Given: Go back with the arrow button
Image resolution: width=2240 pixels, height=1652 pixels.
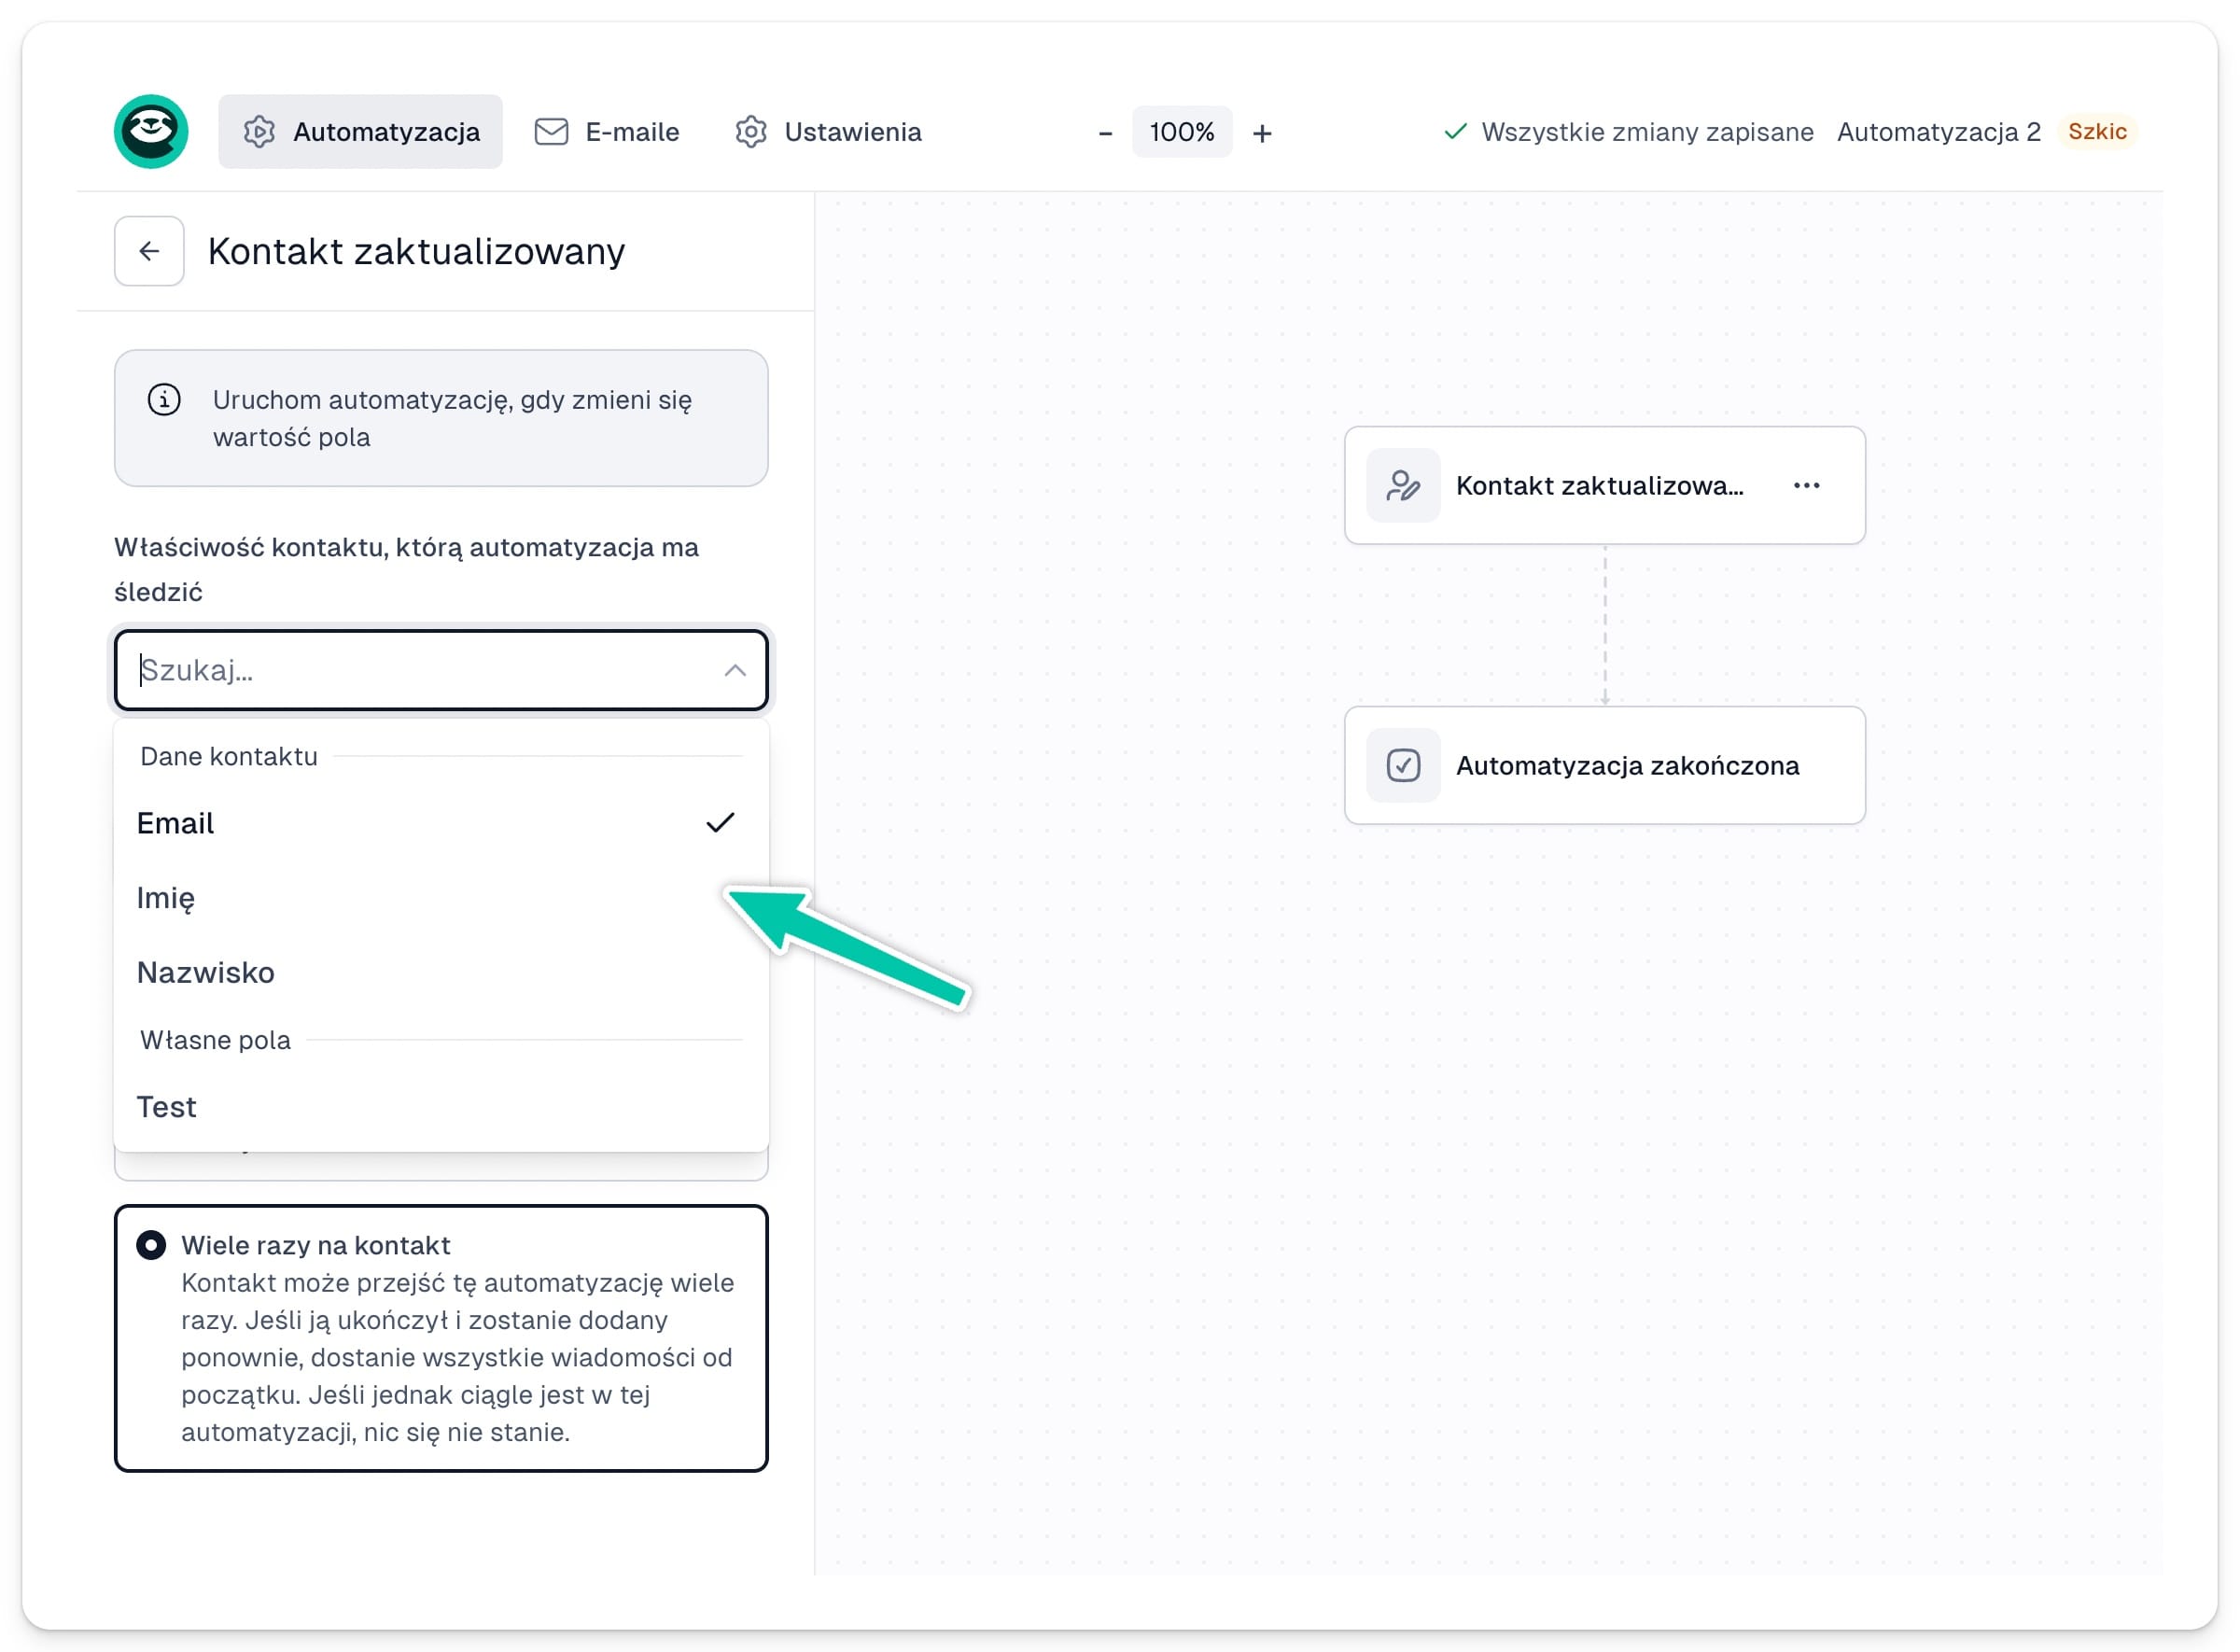Looking at the screenshot, I should [x=149, y=251].
